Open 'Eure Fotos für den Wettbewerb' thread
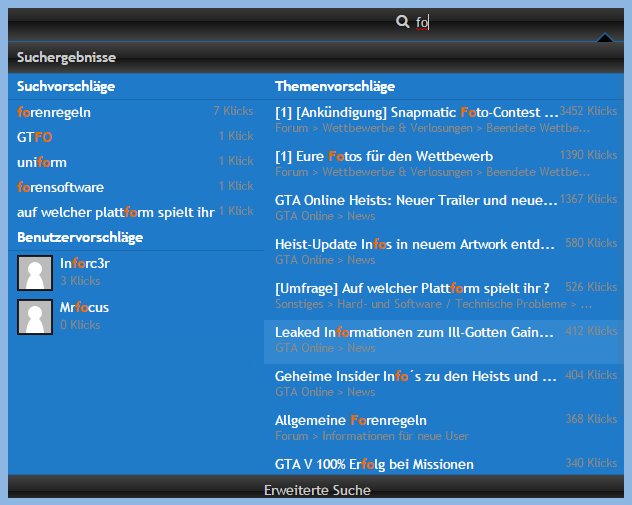 384,157
